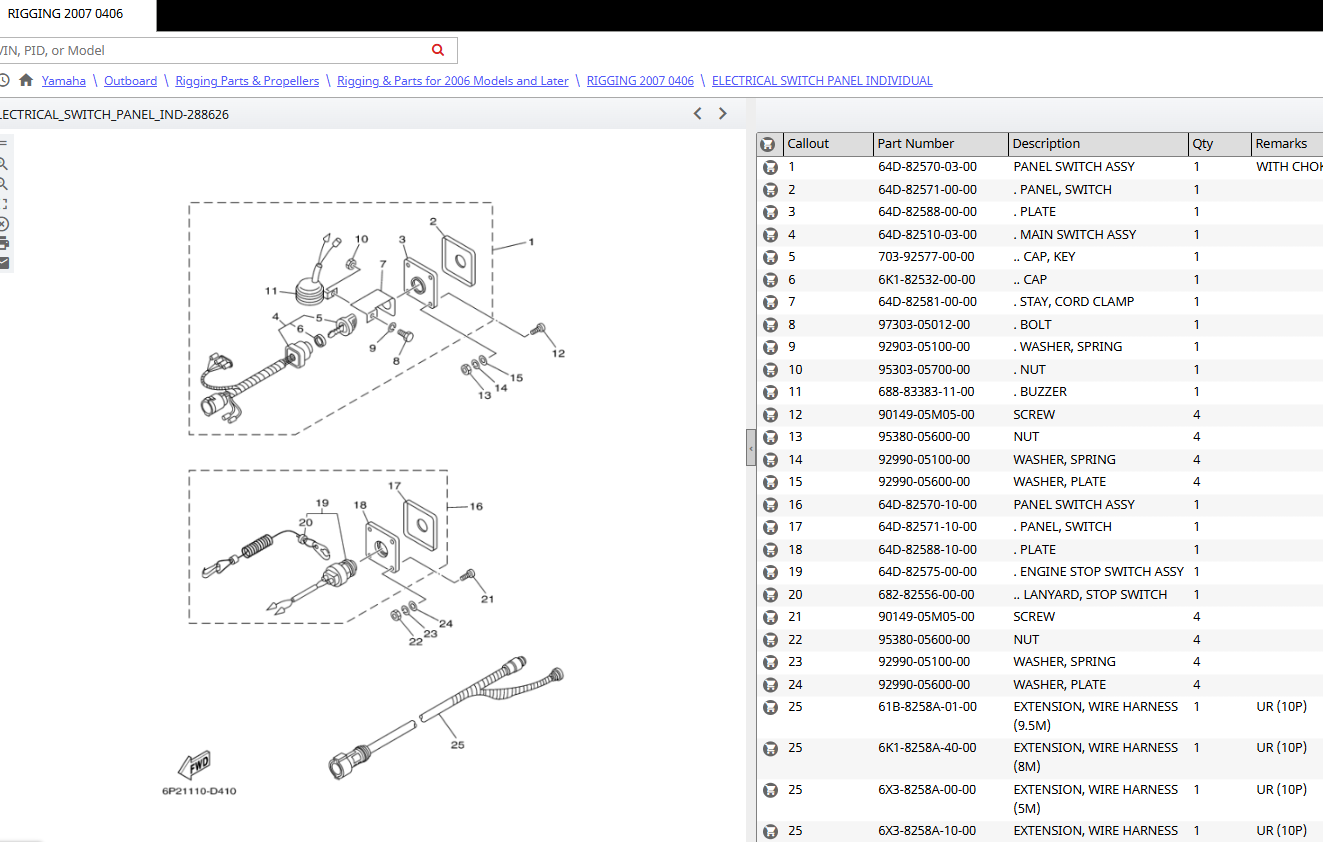1323x842 pixels.
Task: Go to next diagram with right arrow
Action: (x=723, y=114)
